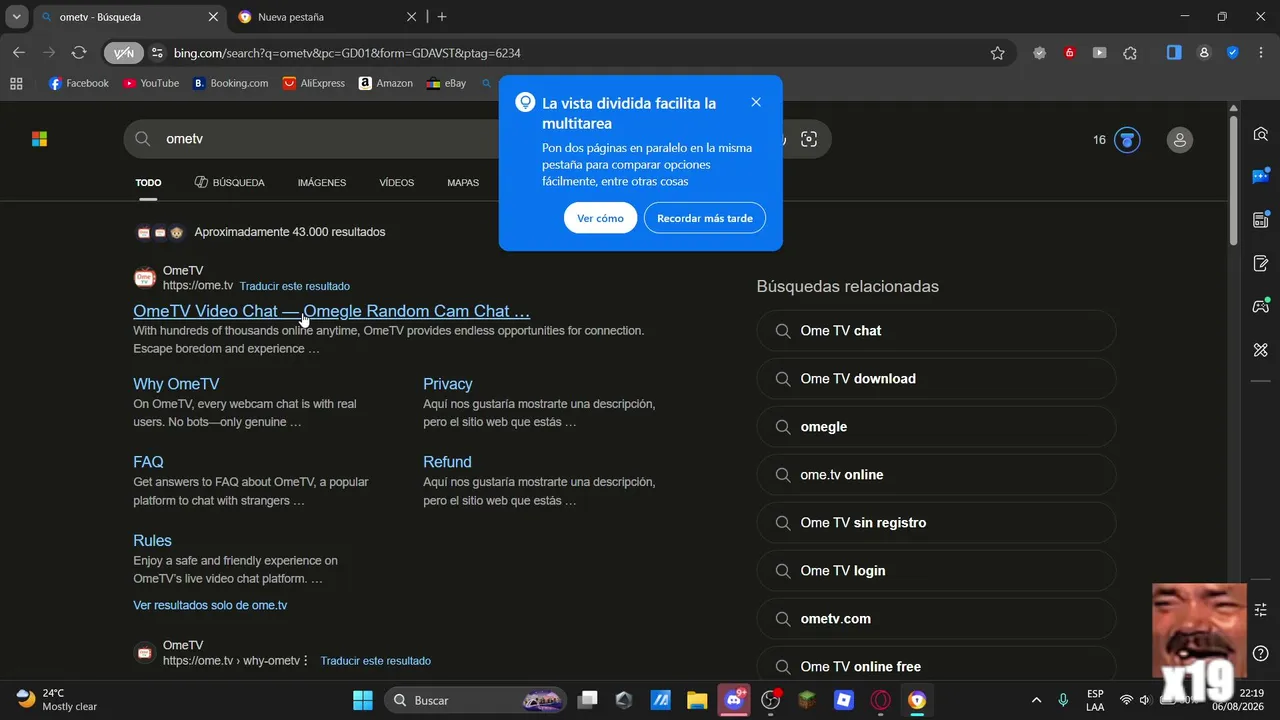1280x720 pixels.
Task: Click the red unlock extension icon
Action: click(1069, 53)
